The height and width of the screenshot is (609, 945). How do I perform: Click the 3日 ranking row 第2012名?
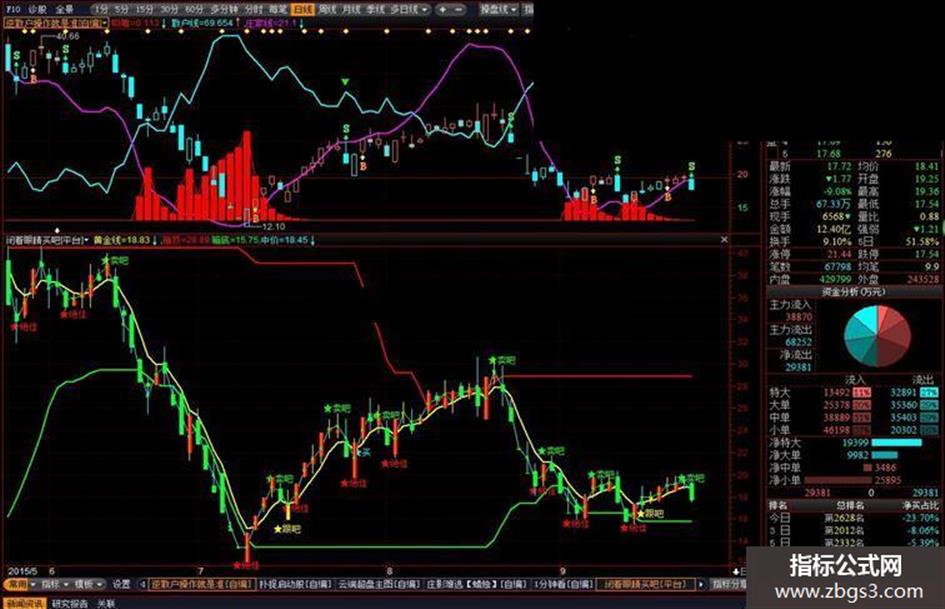pyautogui.click(x=853, y=531)
